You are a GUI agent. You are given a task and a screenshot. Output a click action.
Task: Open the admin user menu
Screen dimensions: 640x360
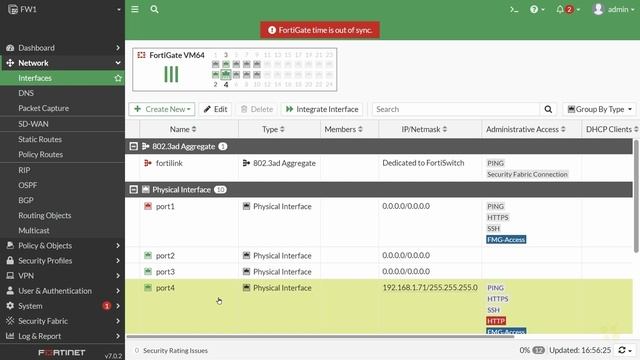coord(613,9)
